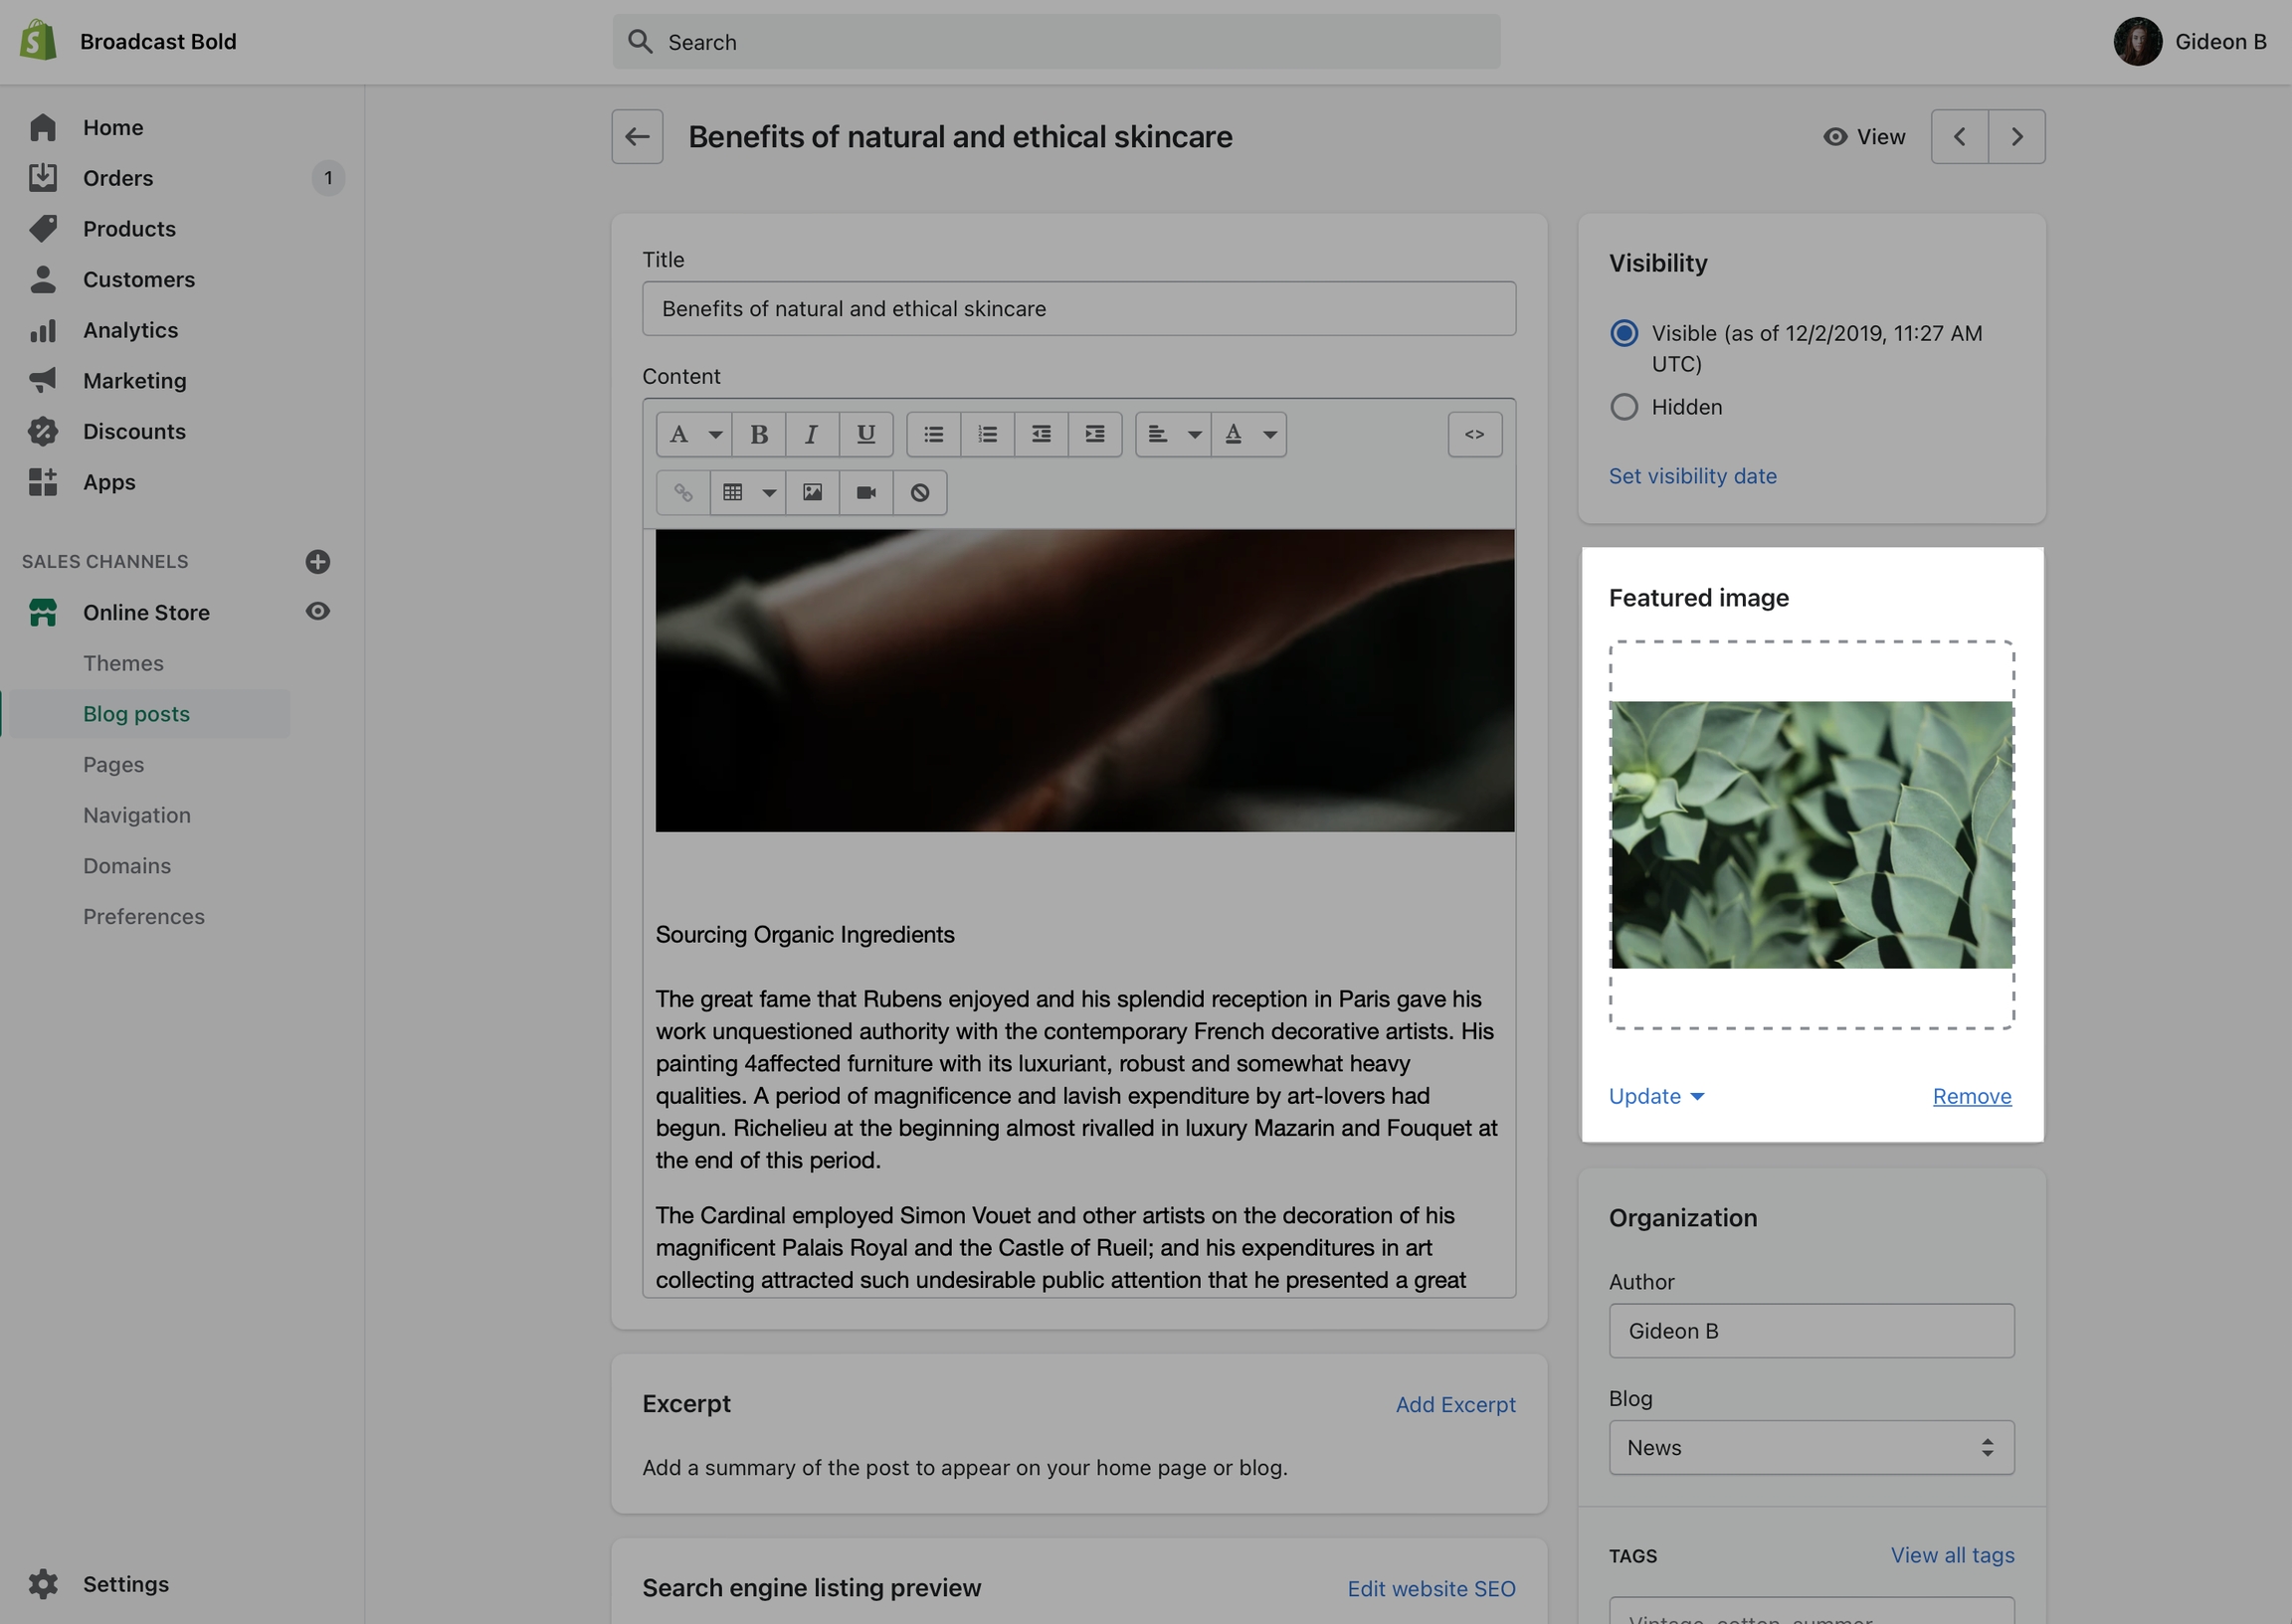Add a new sales channel
Image resolution: width=2292 pixels, height=1624 pixels.
(x=318, y=561)
